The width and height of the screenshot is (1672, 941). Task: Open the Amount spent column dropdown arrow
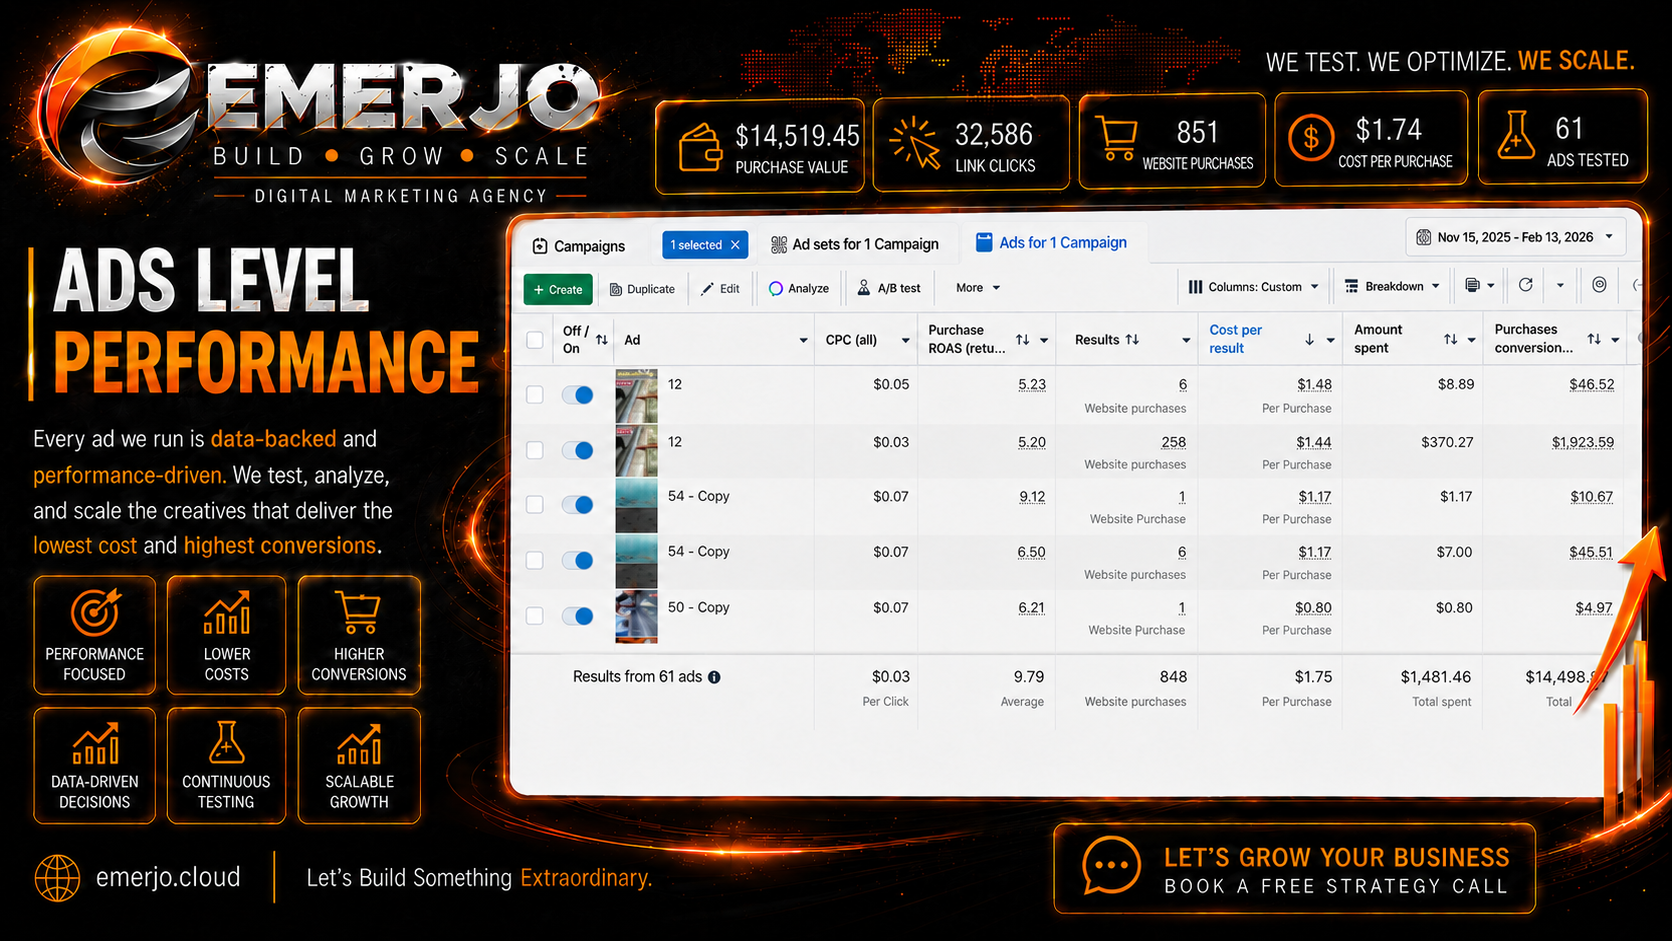1472,340
